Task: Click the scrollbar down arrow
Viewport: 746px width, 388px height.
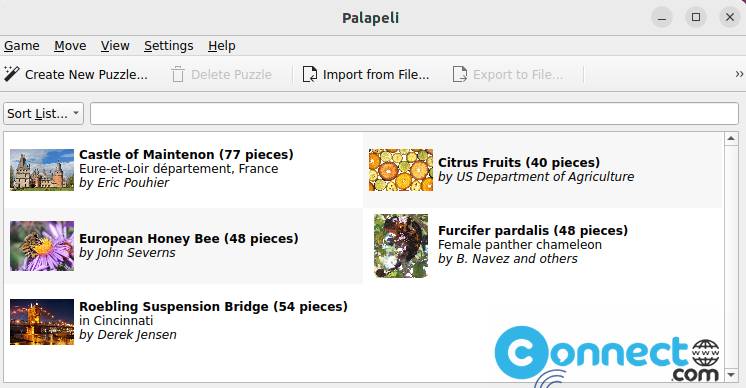Action: tap(731, 375)
